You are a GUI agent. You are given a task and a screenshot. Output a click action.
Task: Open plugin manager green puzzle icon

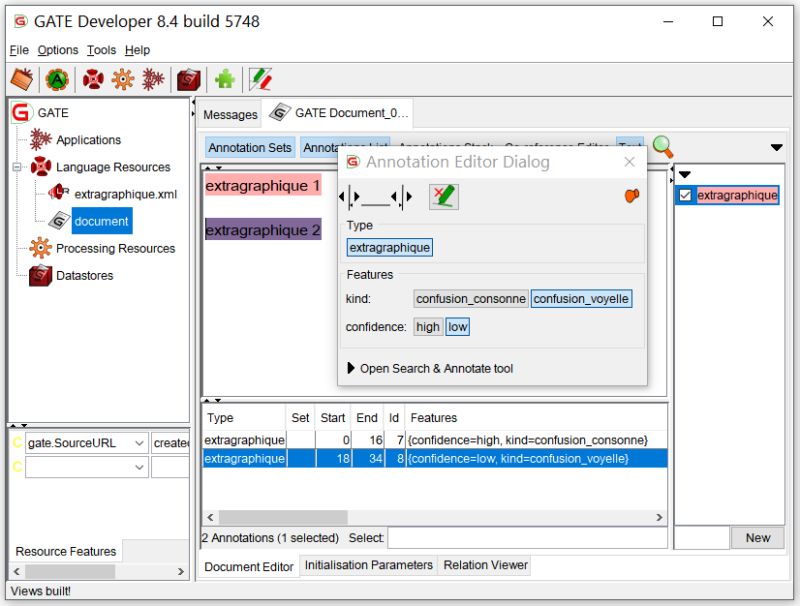[x=224, y=80]
